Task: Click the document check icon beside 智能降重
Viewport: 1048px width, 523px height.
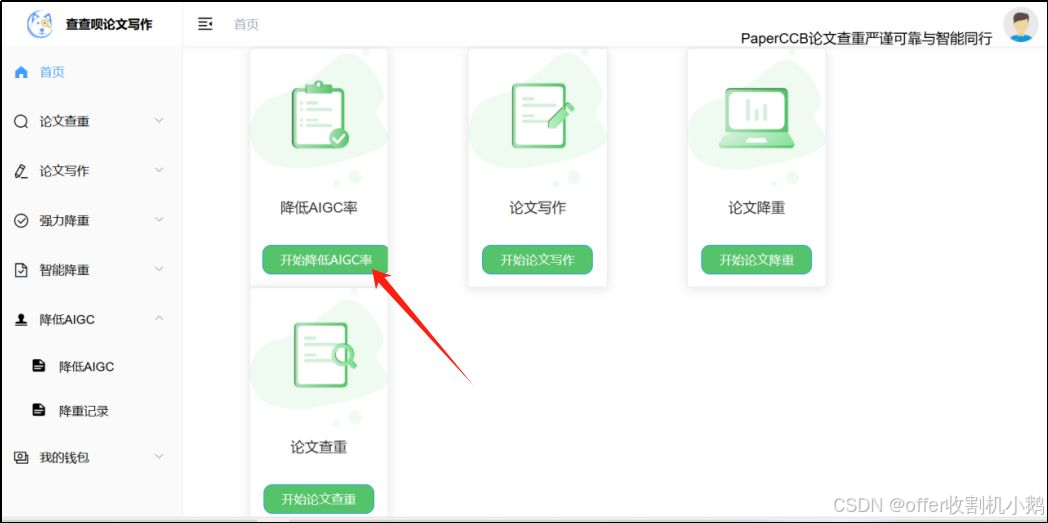Action: (21, 270)
